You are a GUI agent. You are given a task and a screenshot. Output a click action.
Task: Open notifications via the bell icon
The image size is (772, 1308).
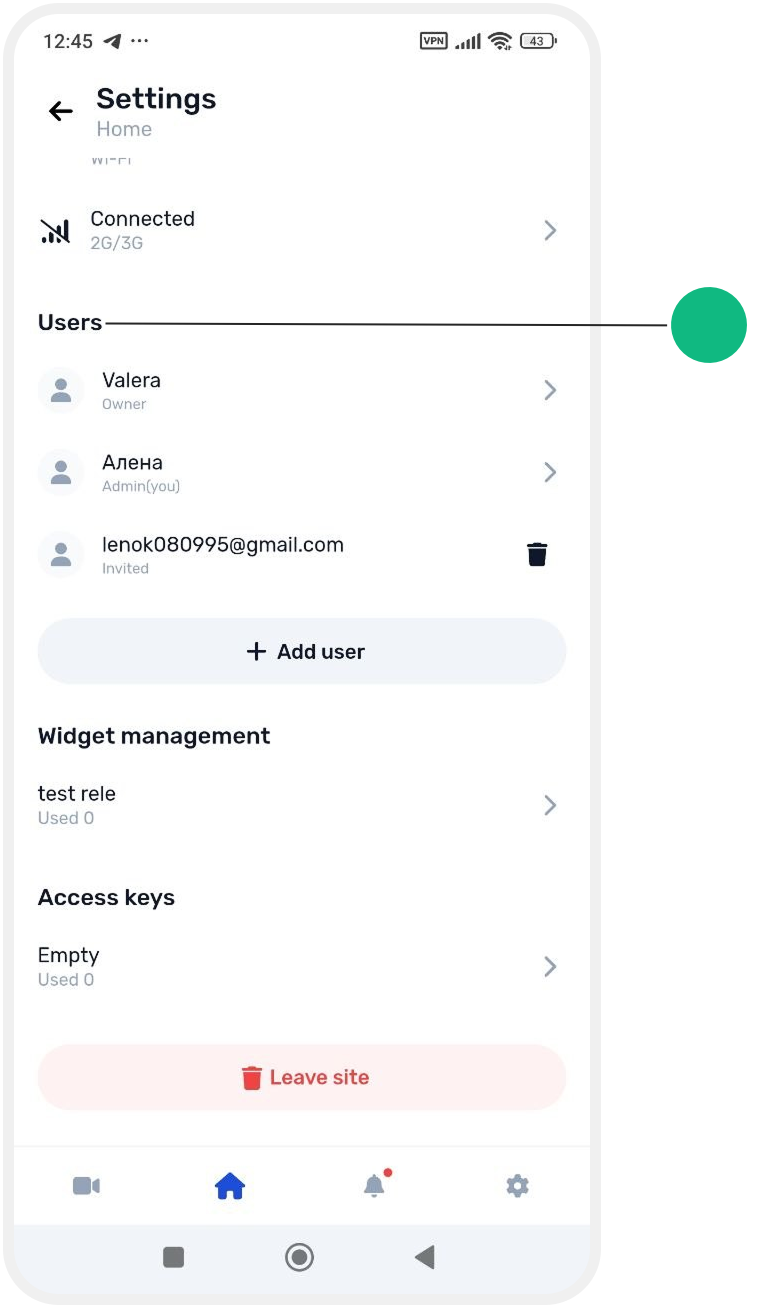pos(374,1186)
